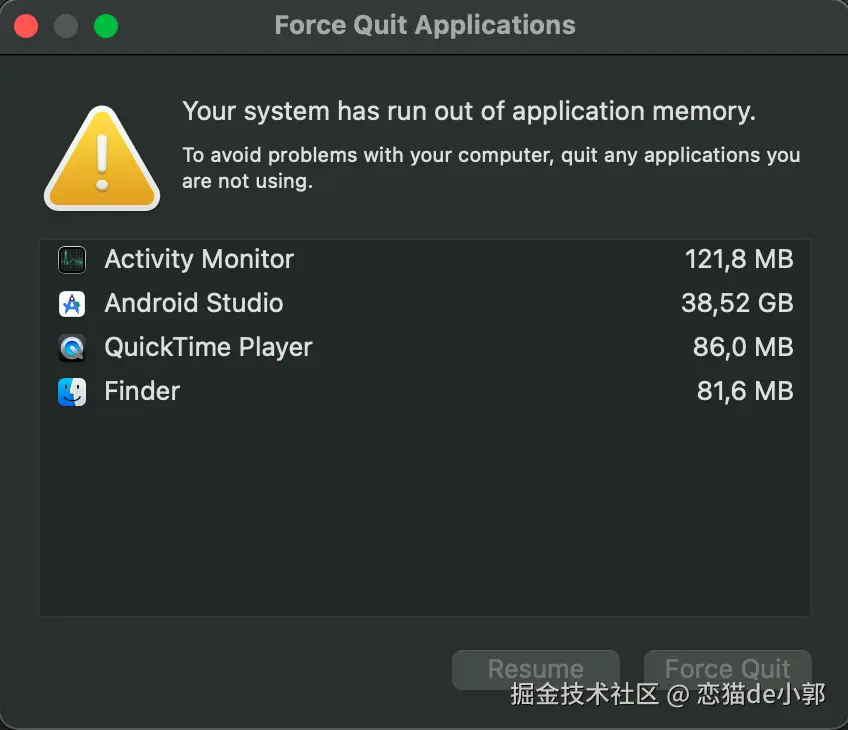Choose QuickTime Player from the list

[208, 348]
